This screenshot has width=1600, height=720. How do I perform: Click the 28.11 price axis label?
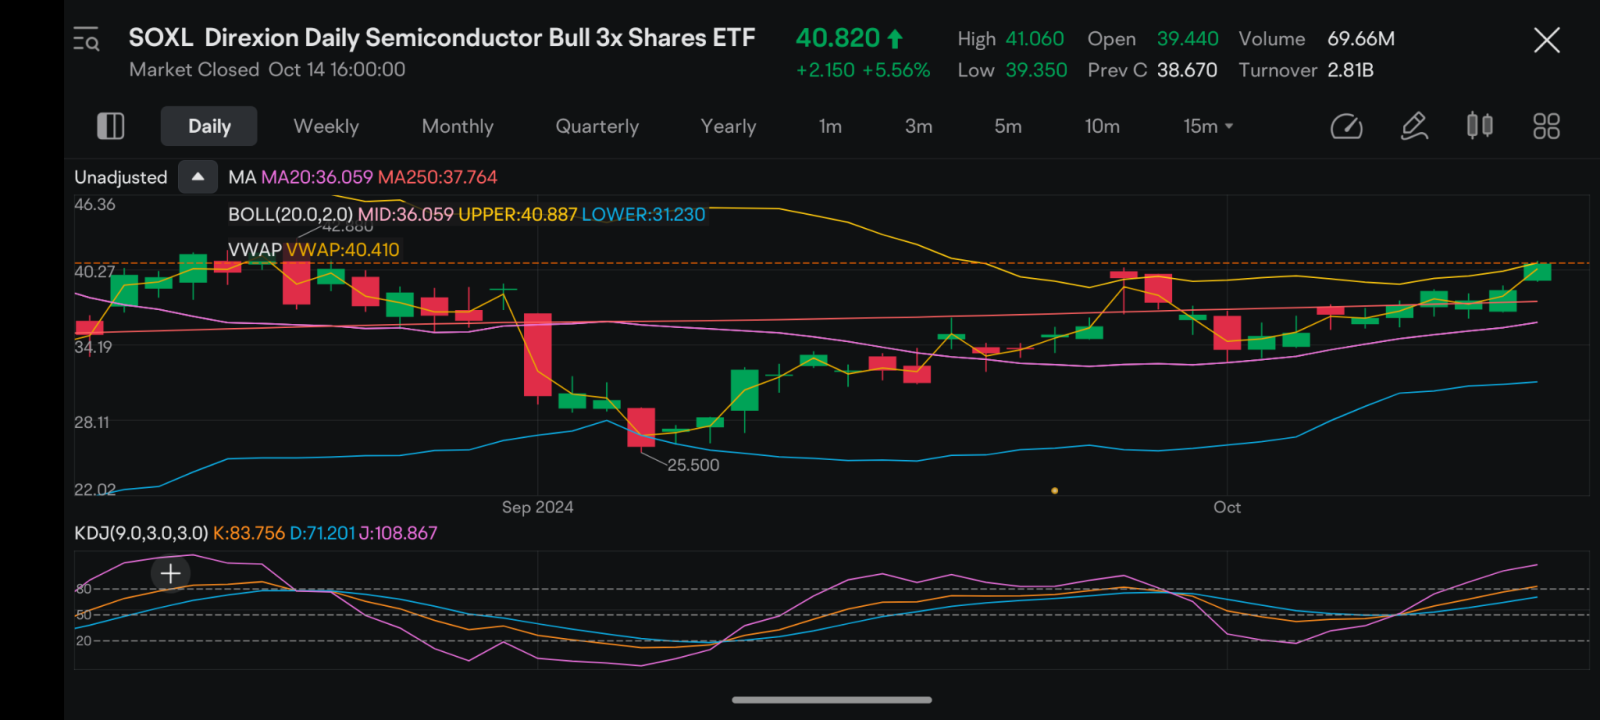coord(92,423)
